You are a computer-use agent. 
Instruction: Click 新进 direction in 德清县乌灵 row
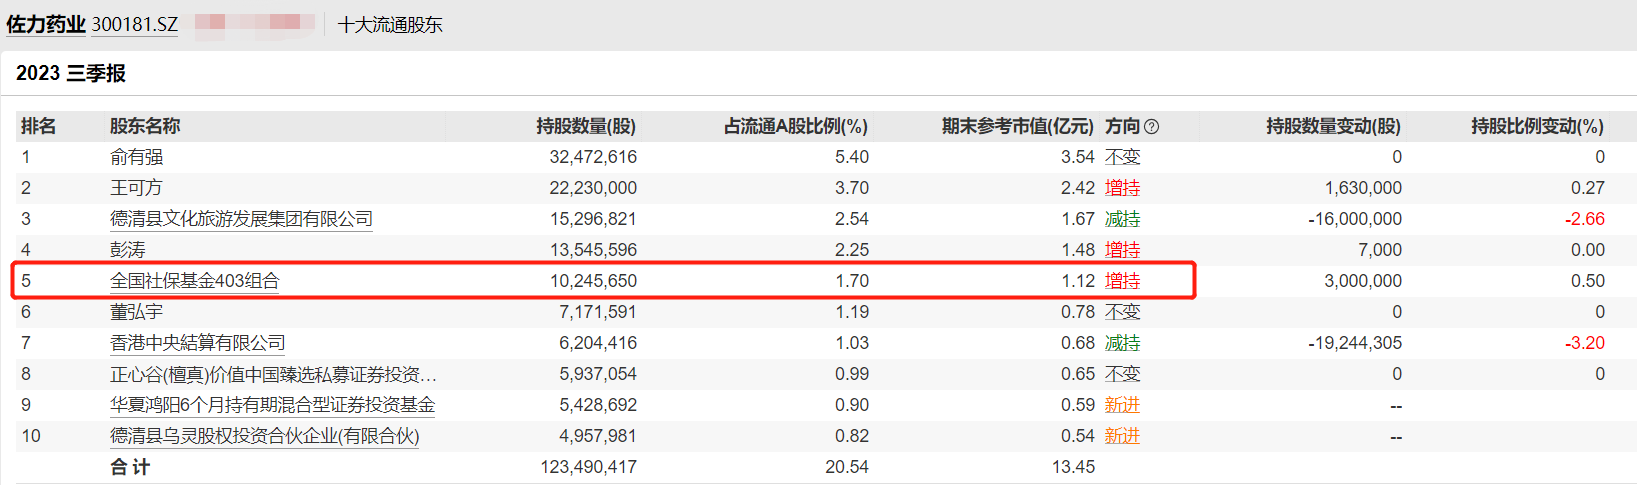click(1123, 436)
